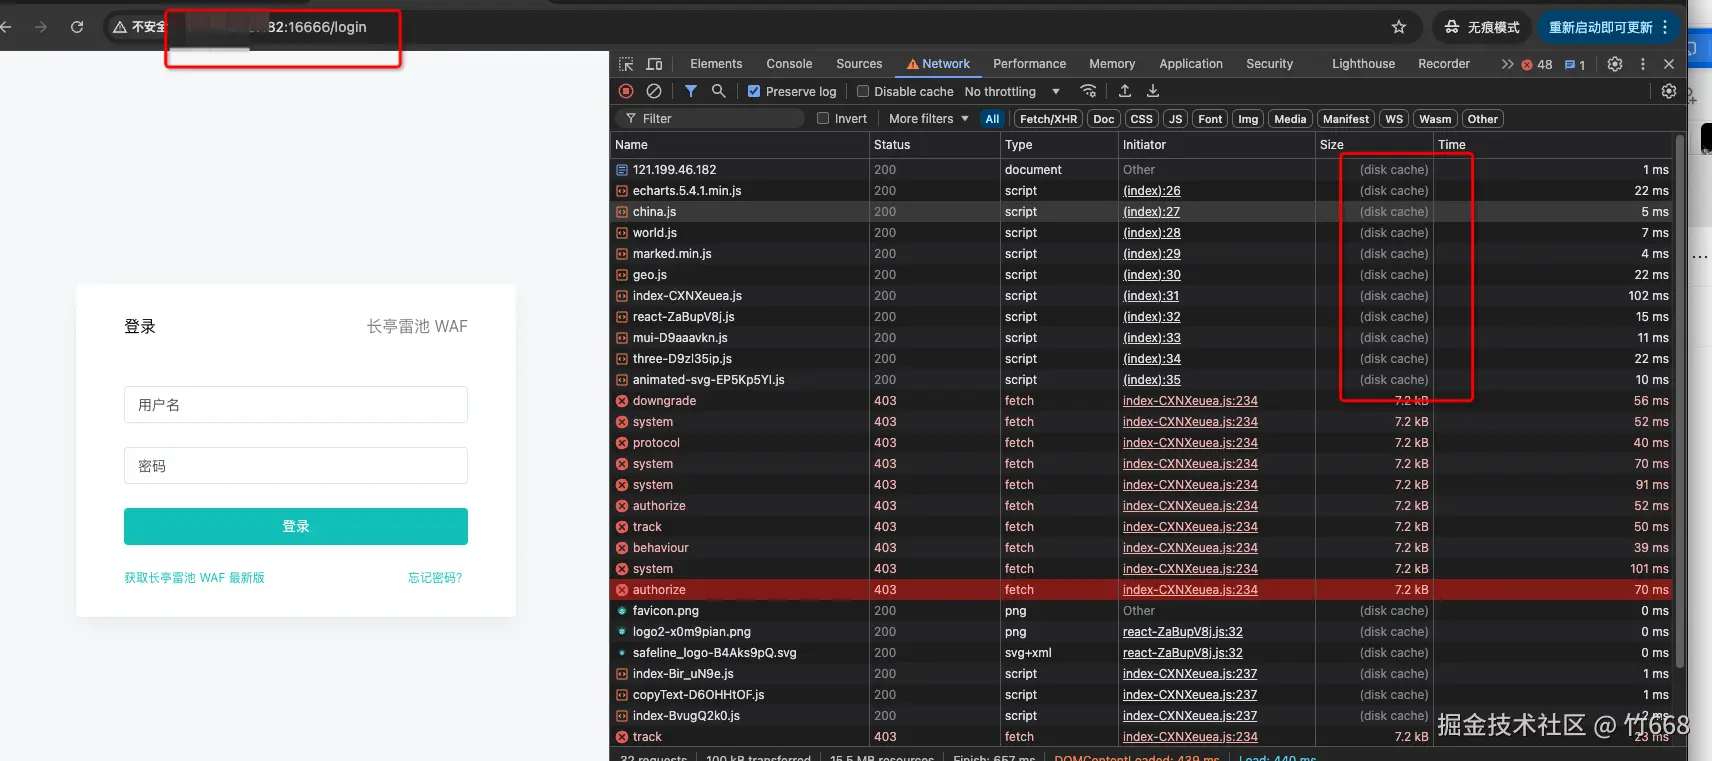
Task: Click the export HAR download icon
Action: pos(1153,91)
